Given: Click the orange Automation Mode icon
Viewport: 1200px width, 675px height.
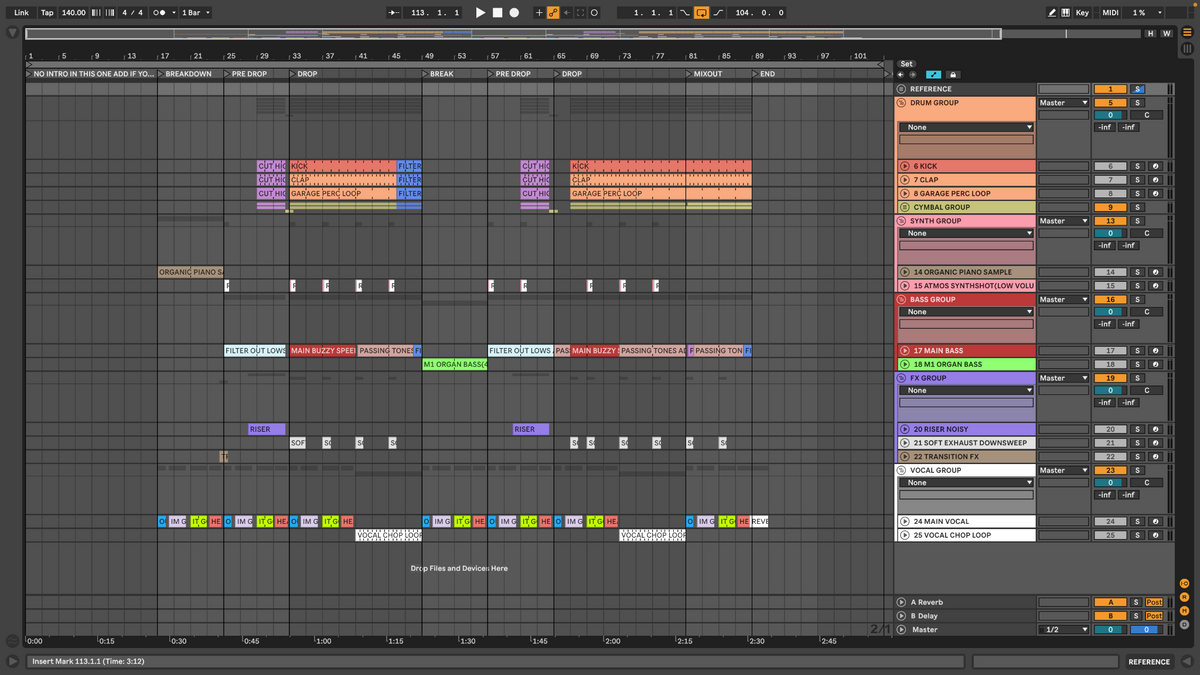Looking at the screenshot, I should point(553,13).
